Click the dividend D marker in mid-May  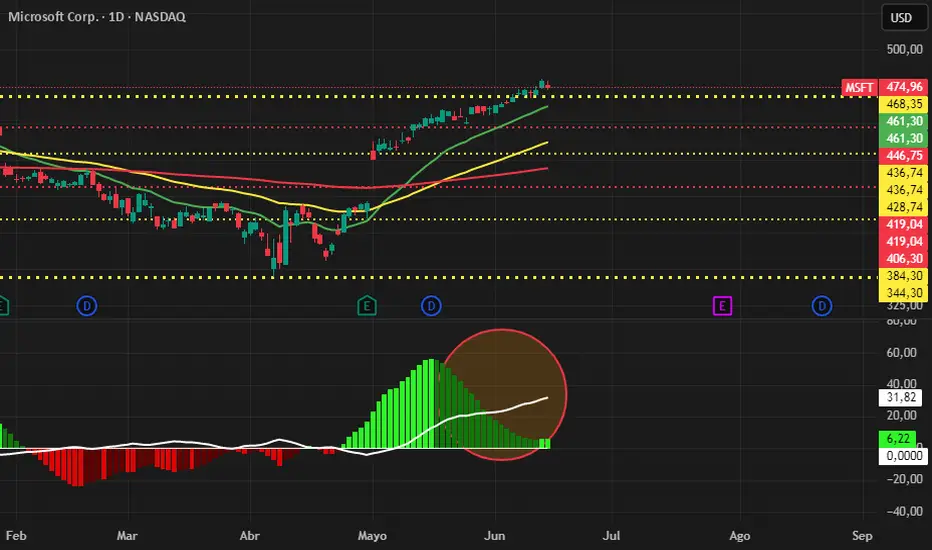click(x=431, y=306)
